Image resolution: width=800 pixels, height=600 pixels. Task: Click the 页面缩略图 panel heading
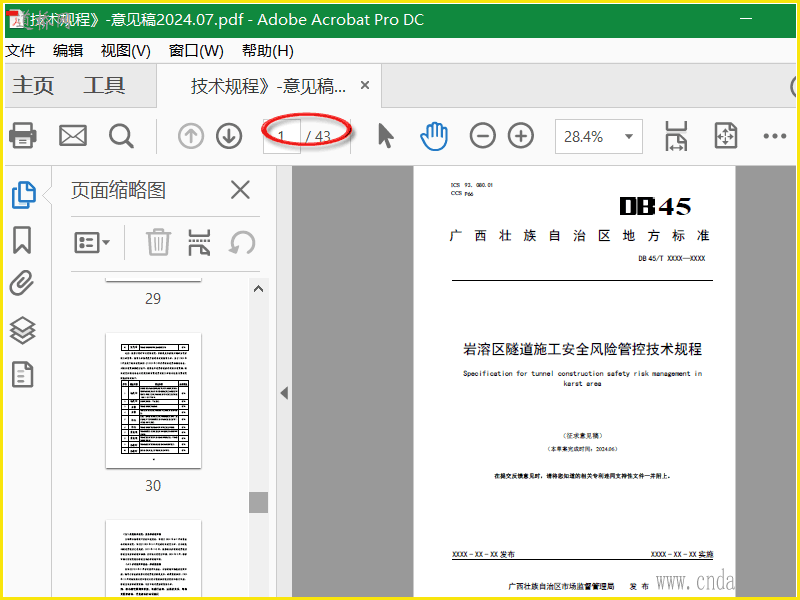pos(118,190)
